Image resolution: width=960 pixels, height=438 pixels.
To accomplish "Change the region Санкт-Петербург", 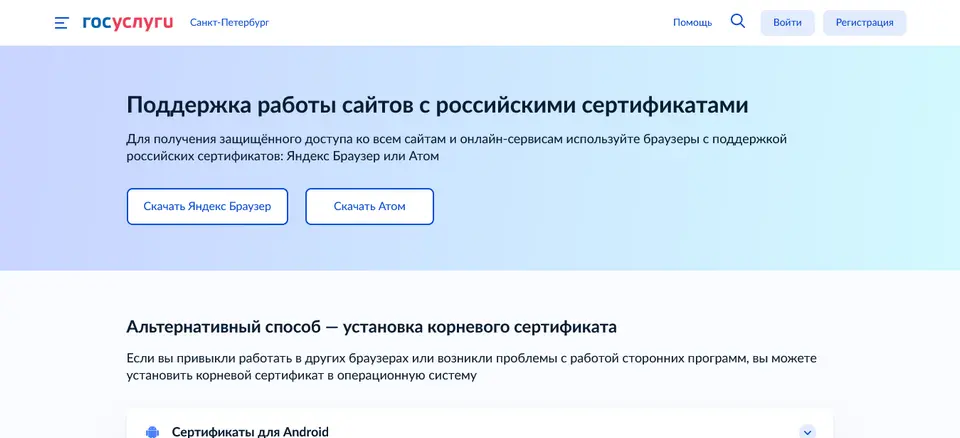I will point(230,23).
